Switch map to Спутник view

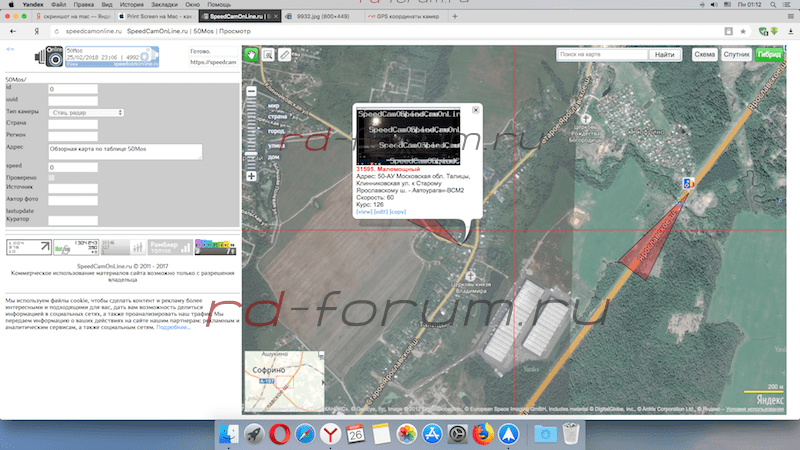click(736, 54)
